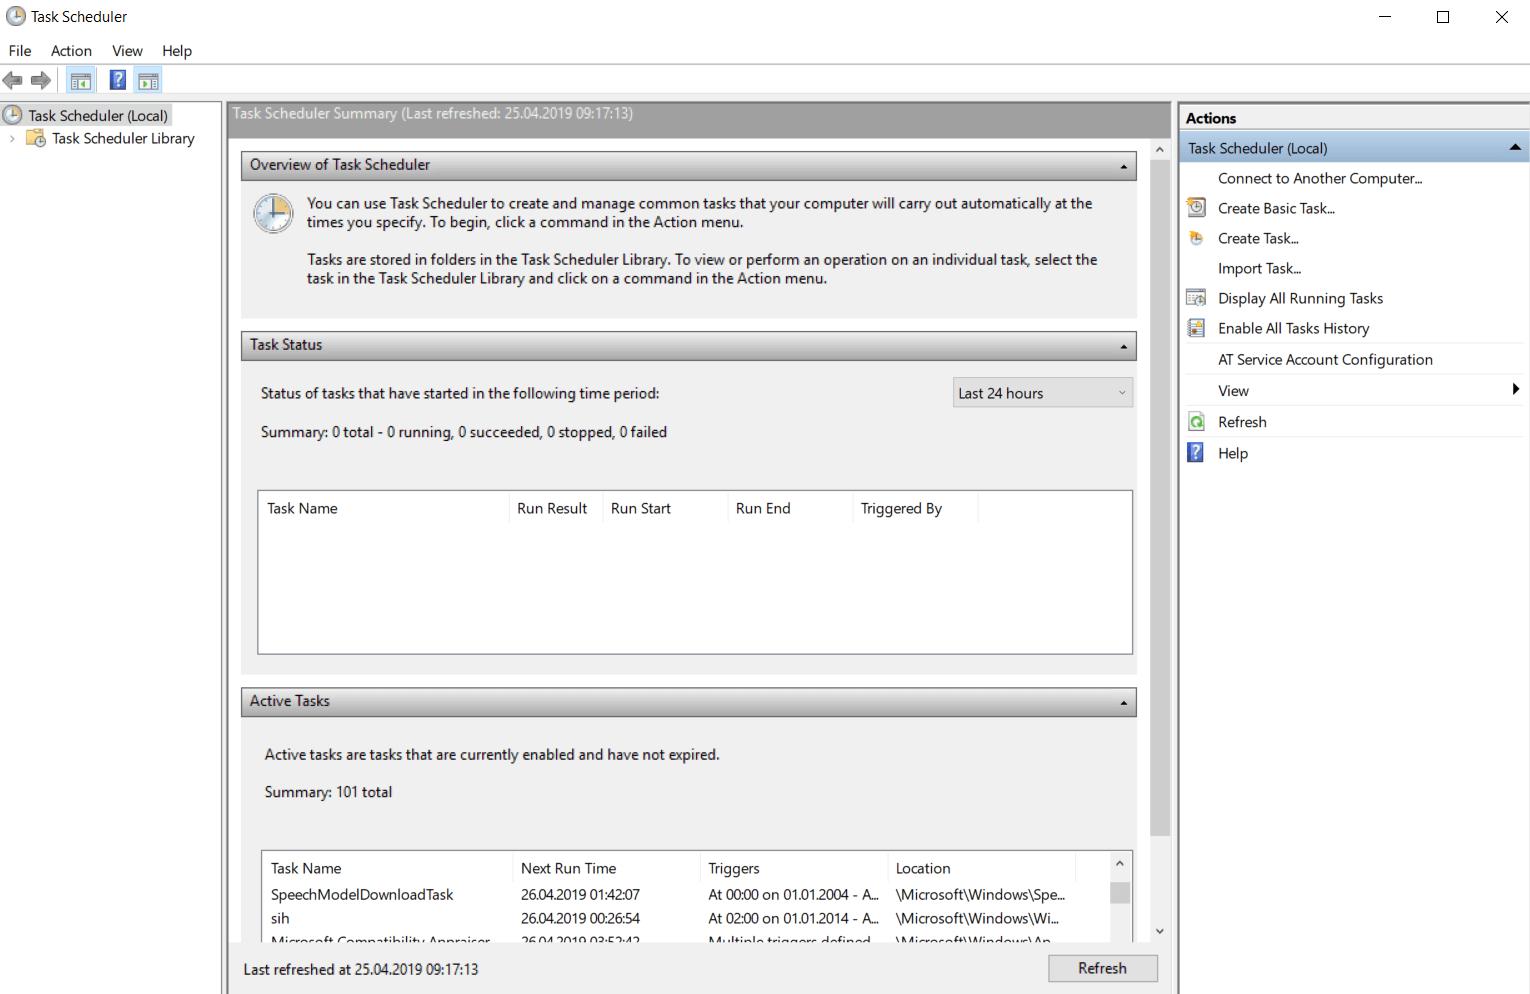Click the Enable All Tasks History icon
Screen dimensions: 1530x994
(1196, 327)
